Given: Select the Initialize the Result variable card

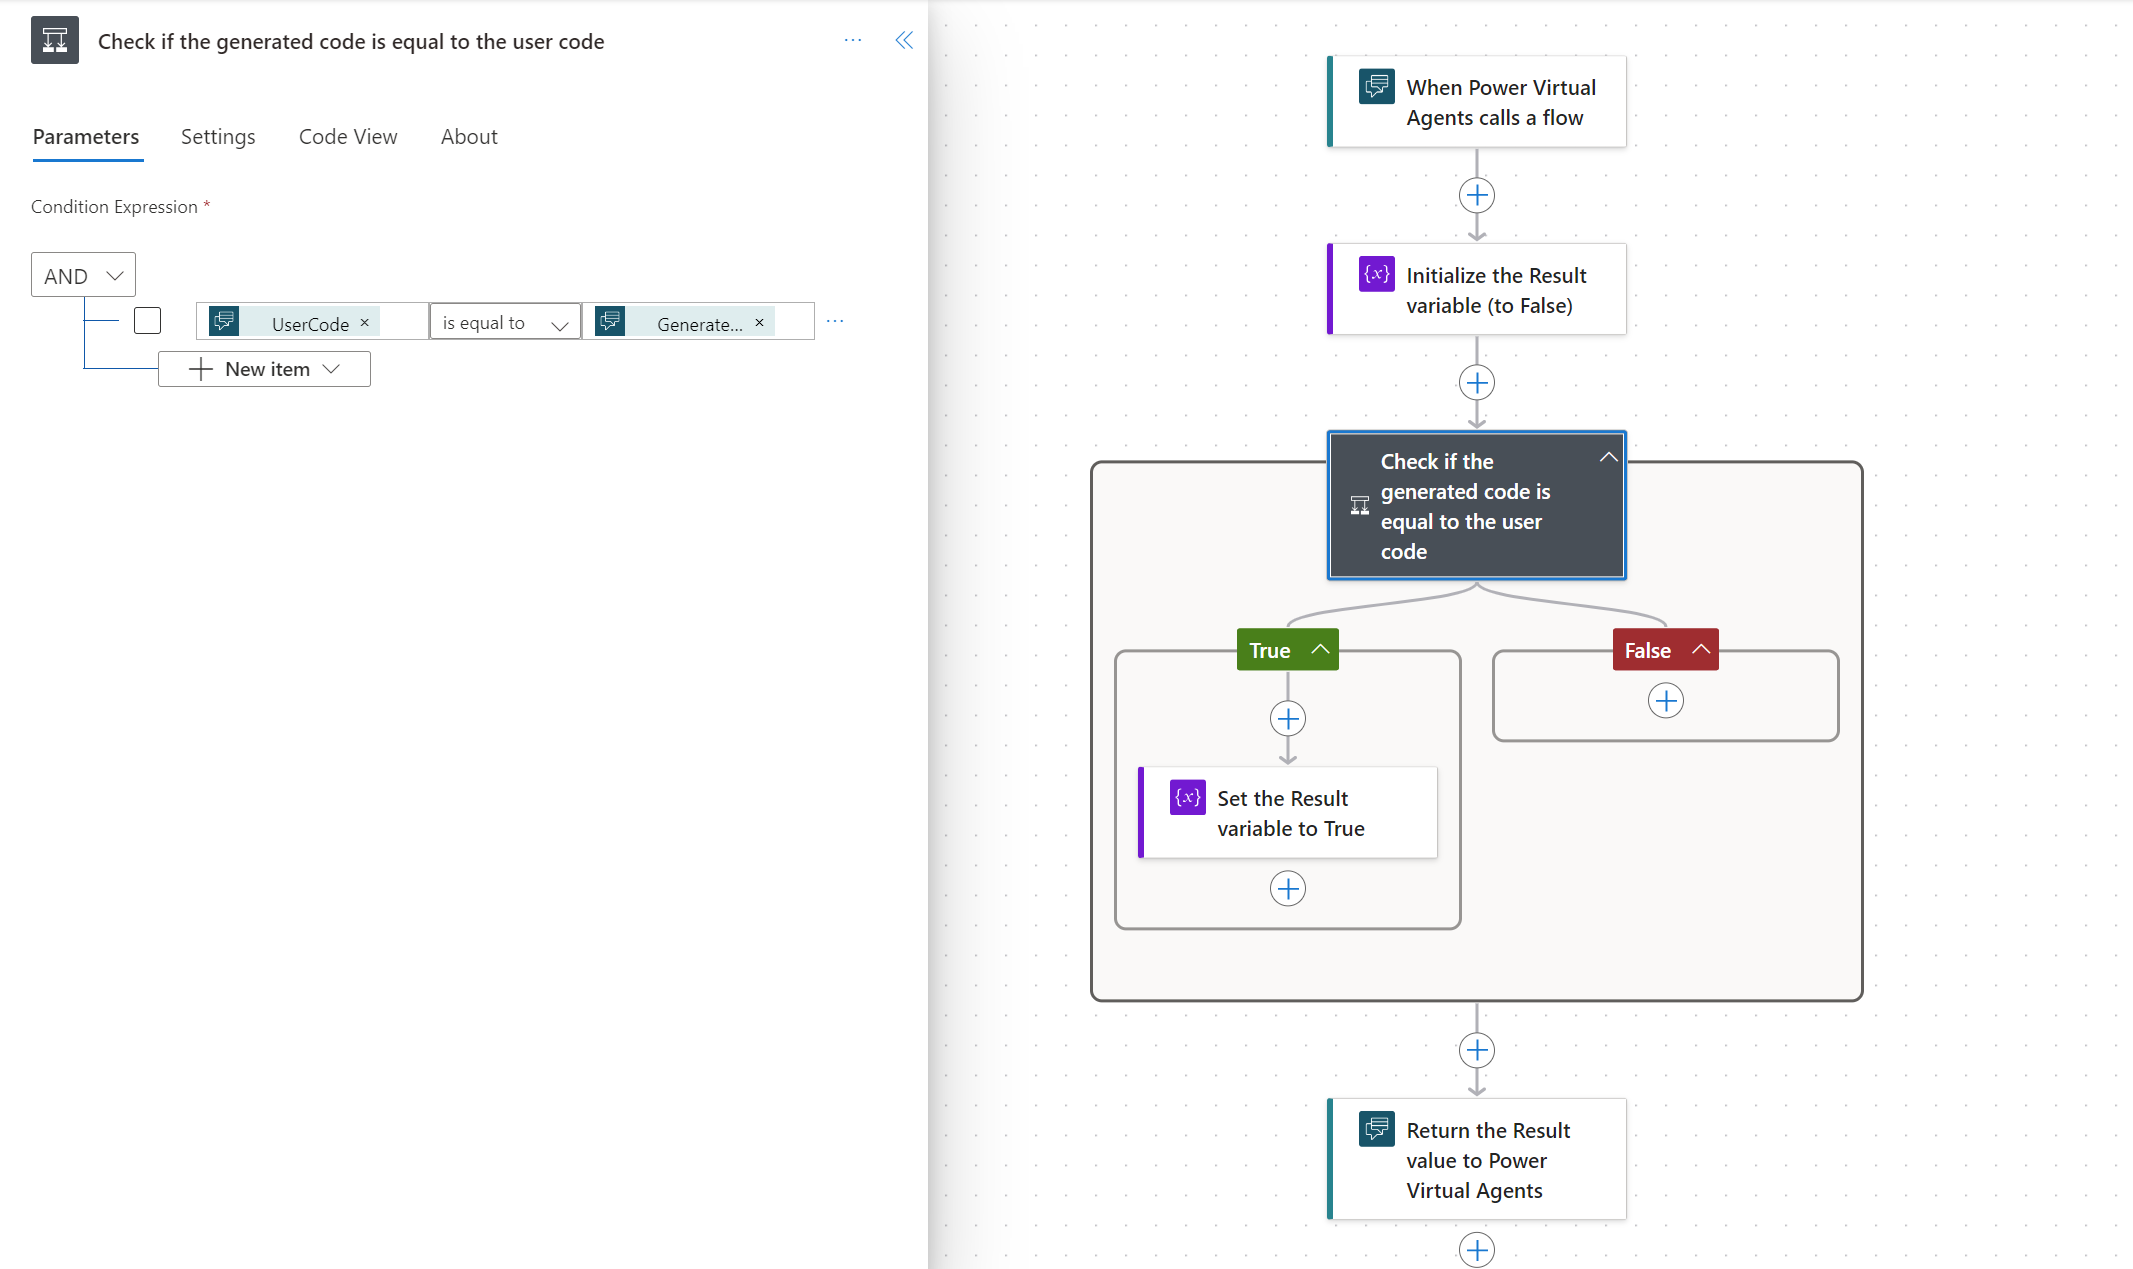Looking at the screenshot, I should pyautogui.click(x=1477, y=290).
